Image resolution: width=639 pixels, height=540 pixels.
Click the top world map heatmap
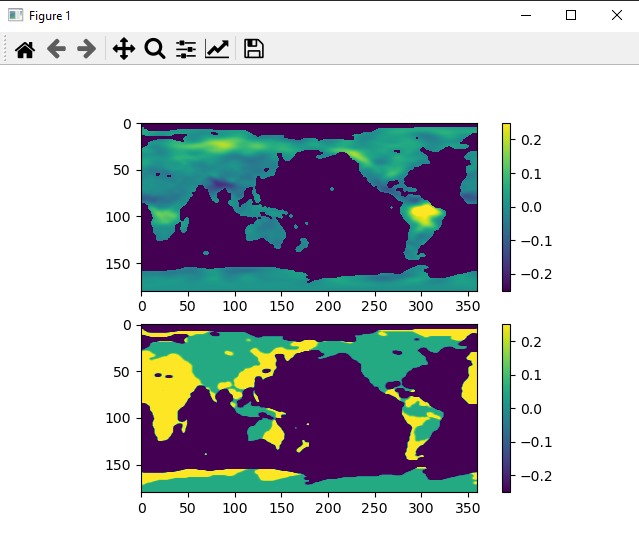309,207
